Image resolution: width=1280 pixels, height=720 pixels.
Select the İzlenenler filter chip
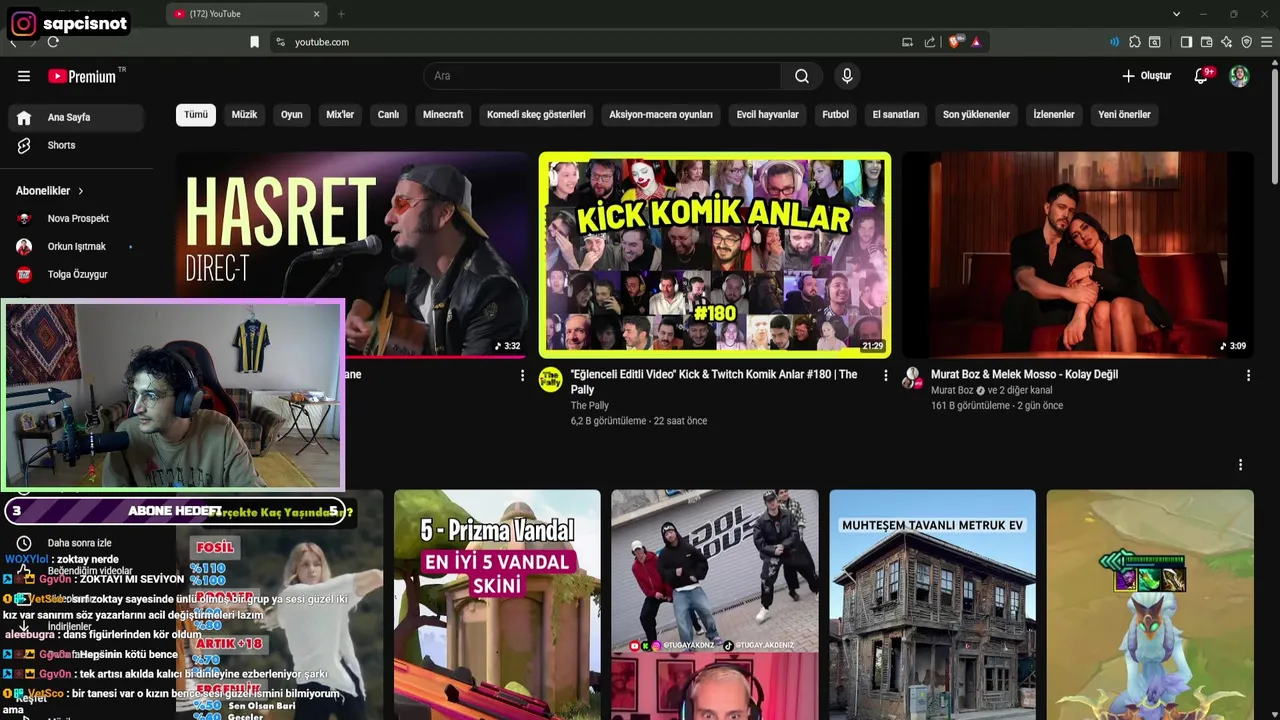[x=1054, y=115]
